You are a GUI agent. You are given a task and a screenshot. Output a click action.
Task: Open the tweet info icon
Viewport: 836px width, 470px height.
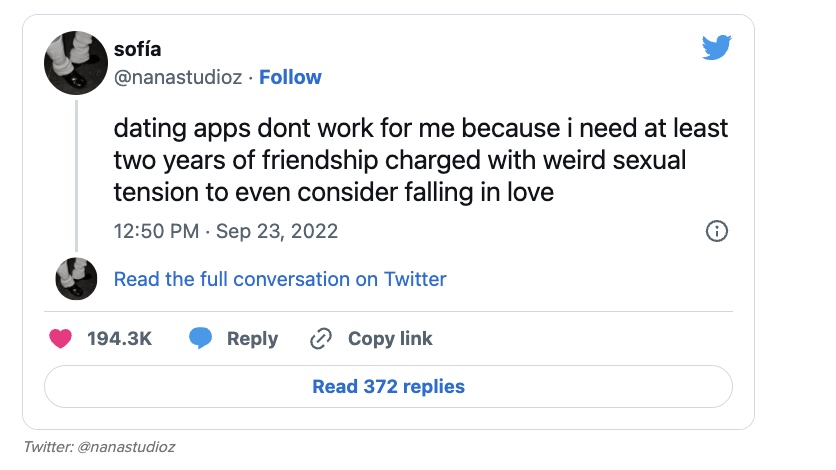(x=716, y=232)
